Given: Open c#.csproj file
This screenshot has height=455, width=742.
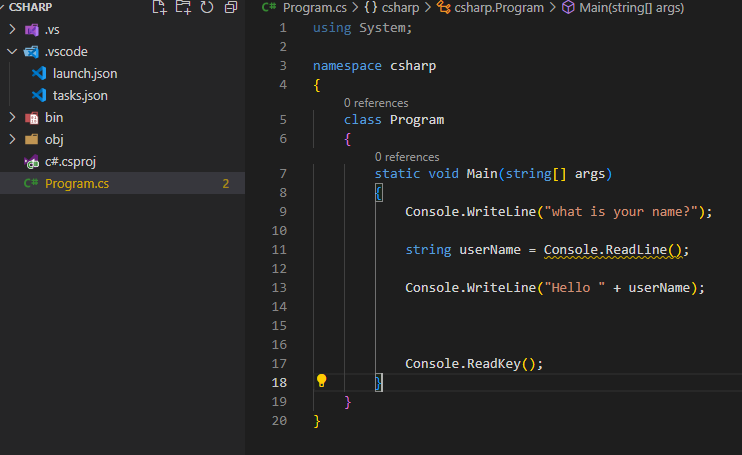Looking at the screenshot, I should (x=71, y=162).
